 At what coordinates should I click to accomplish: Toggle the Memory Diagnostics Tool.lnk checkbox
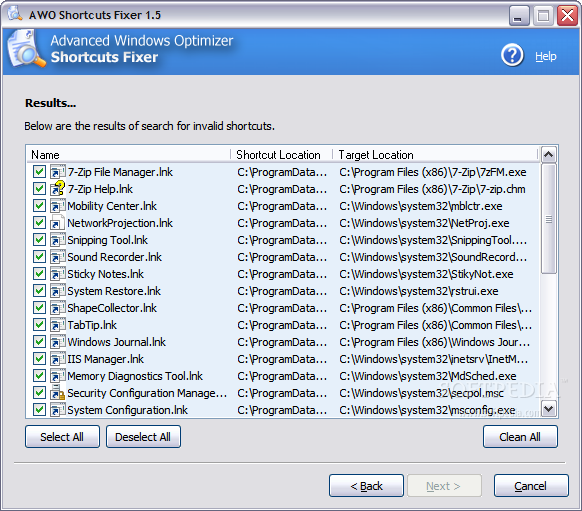click(x=39, y=376)
